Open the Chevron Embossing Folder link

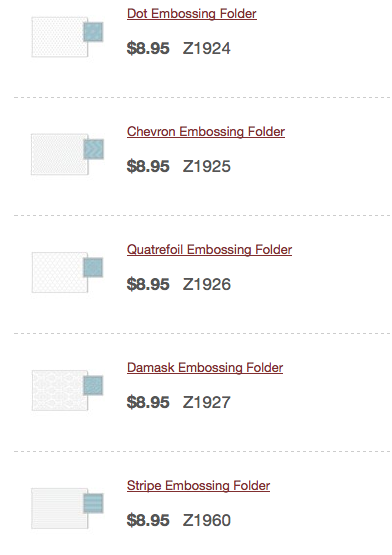[x=206, y=131]
